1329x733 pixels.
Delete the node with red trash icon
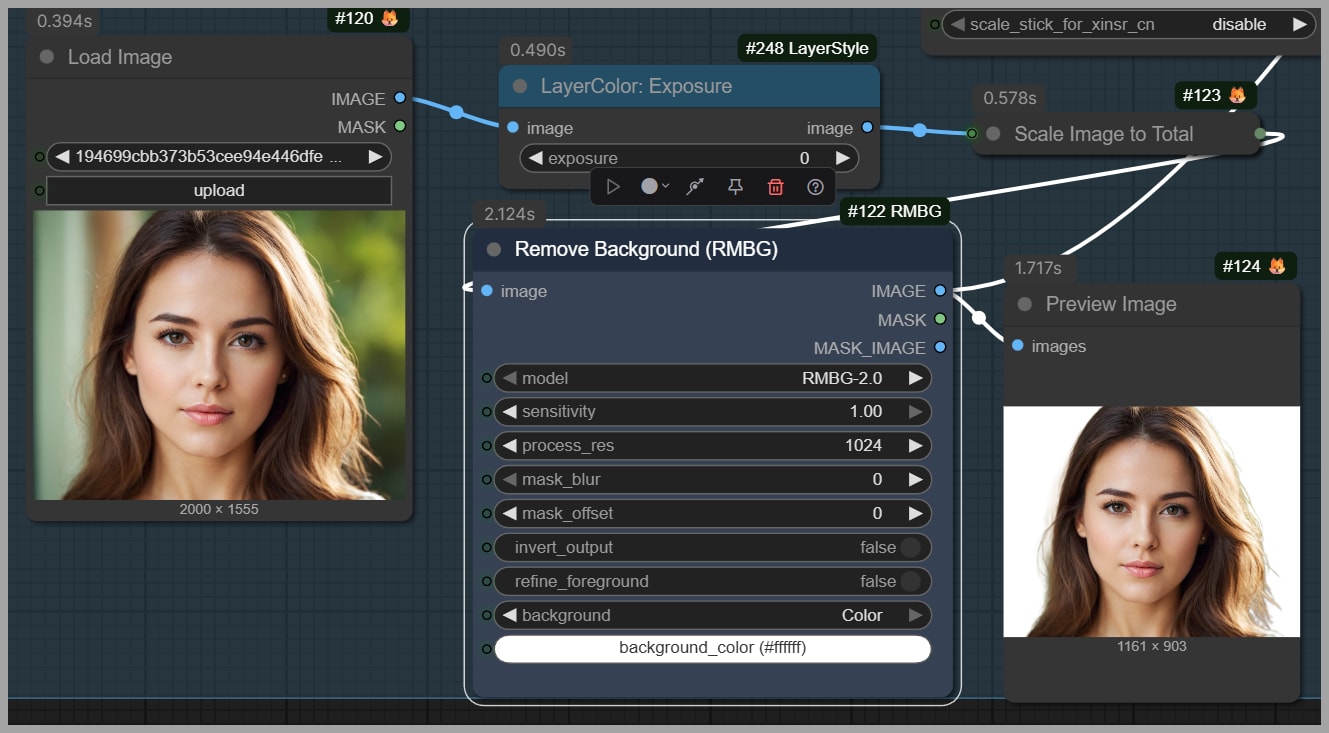[775, 186]
